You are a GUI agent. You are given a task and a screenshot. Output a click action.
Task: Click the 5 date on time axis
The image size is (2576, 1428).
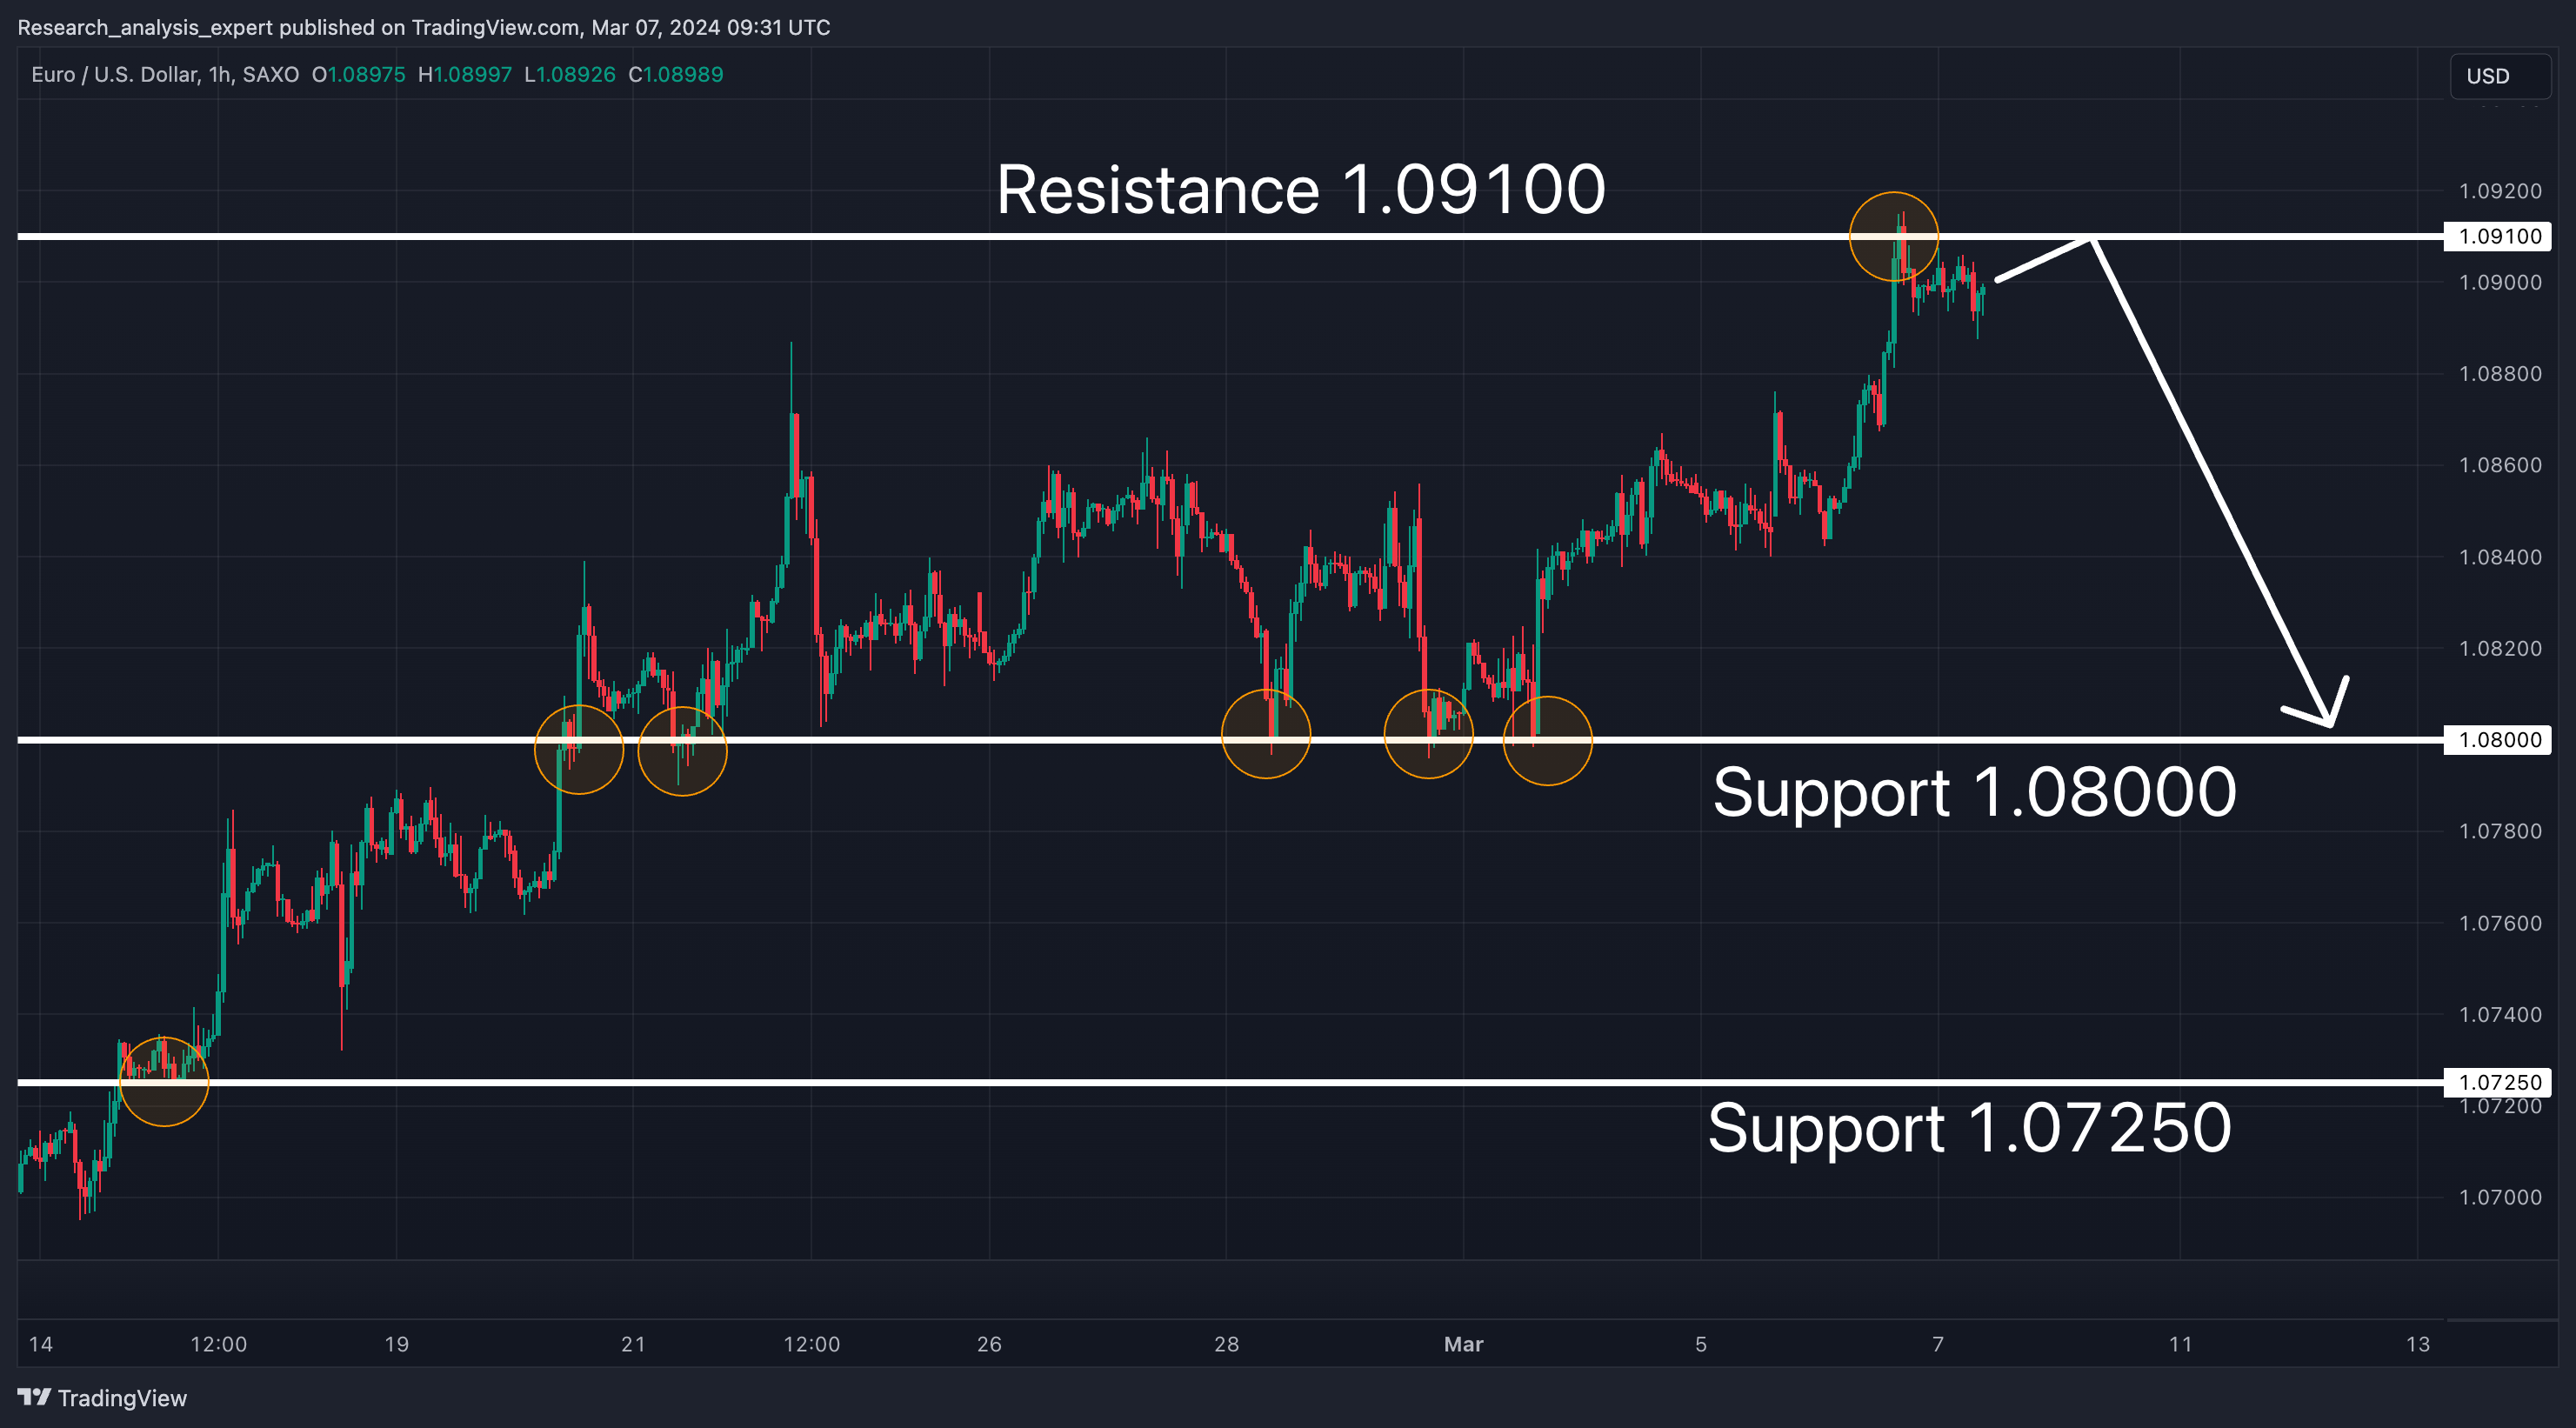(1700, 1344)
